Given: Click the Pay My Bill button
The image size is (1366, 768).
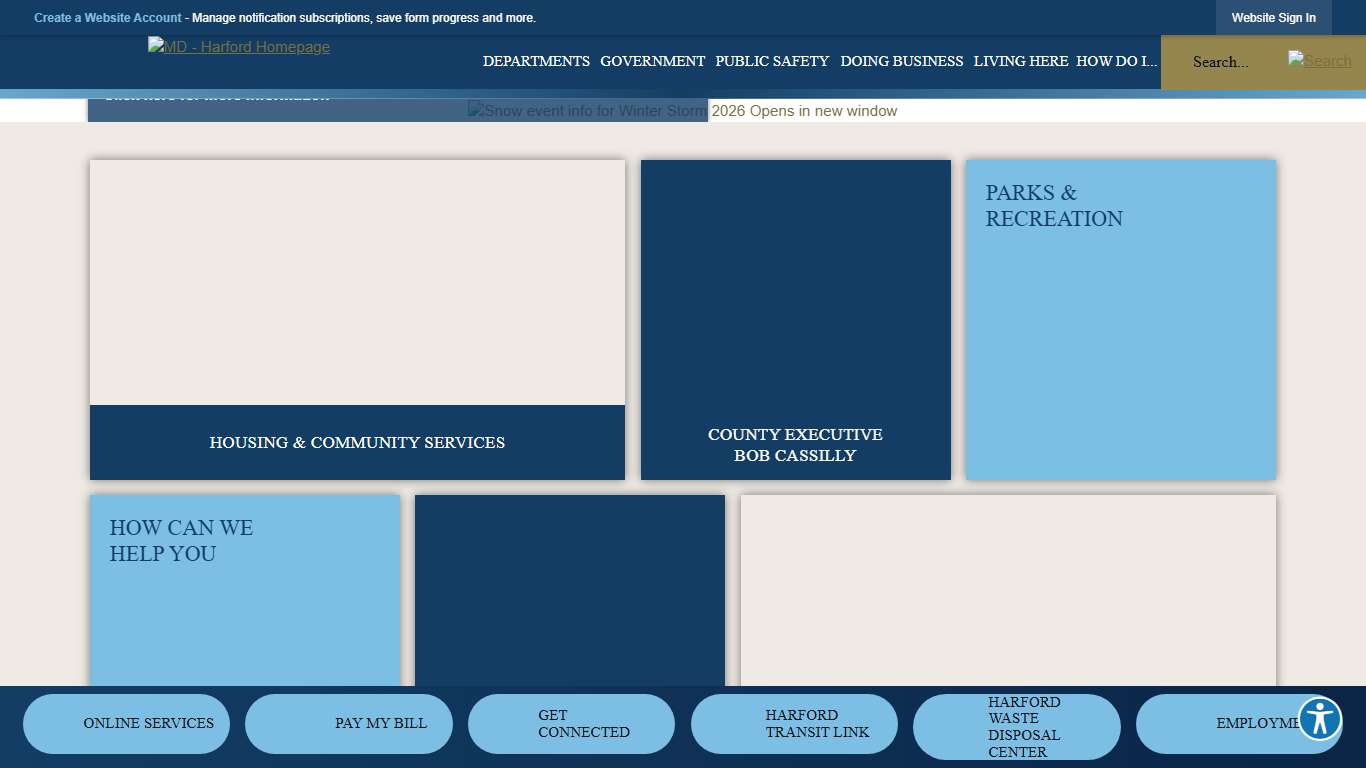Looking at the screenshot, I should coord(349,723).
